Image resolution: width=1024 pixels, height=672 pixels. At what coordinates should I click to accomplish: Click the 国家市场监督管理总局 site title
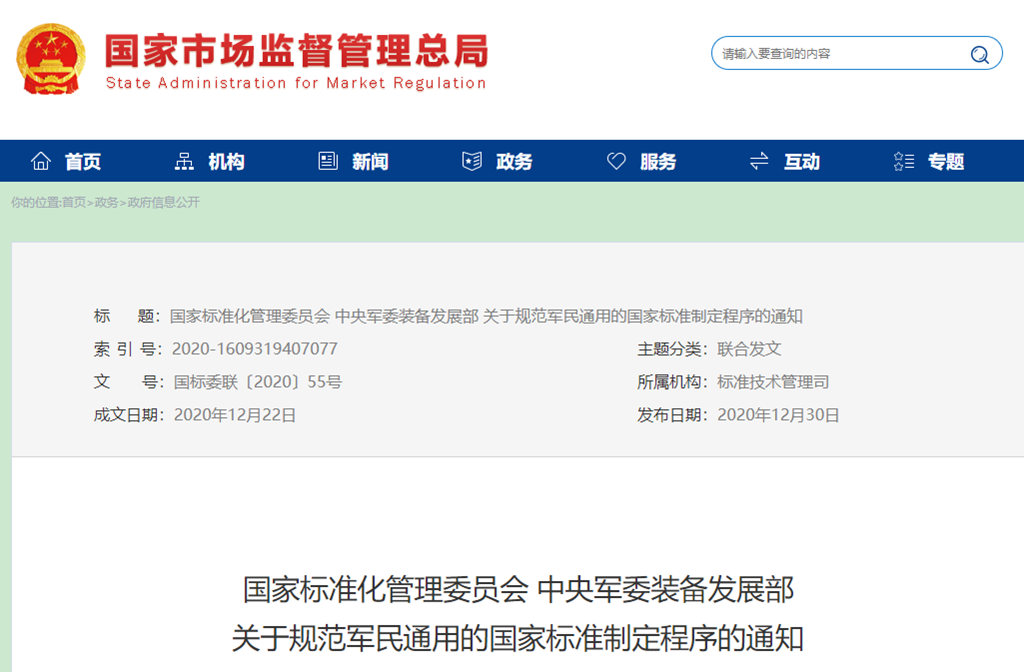pos(296,51)
